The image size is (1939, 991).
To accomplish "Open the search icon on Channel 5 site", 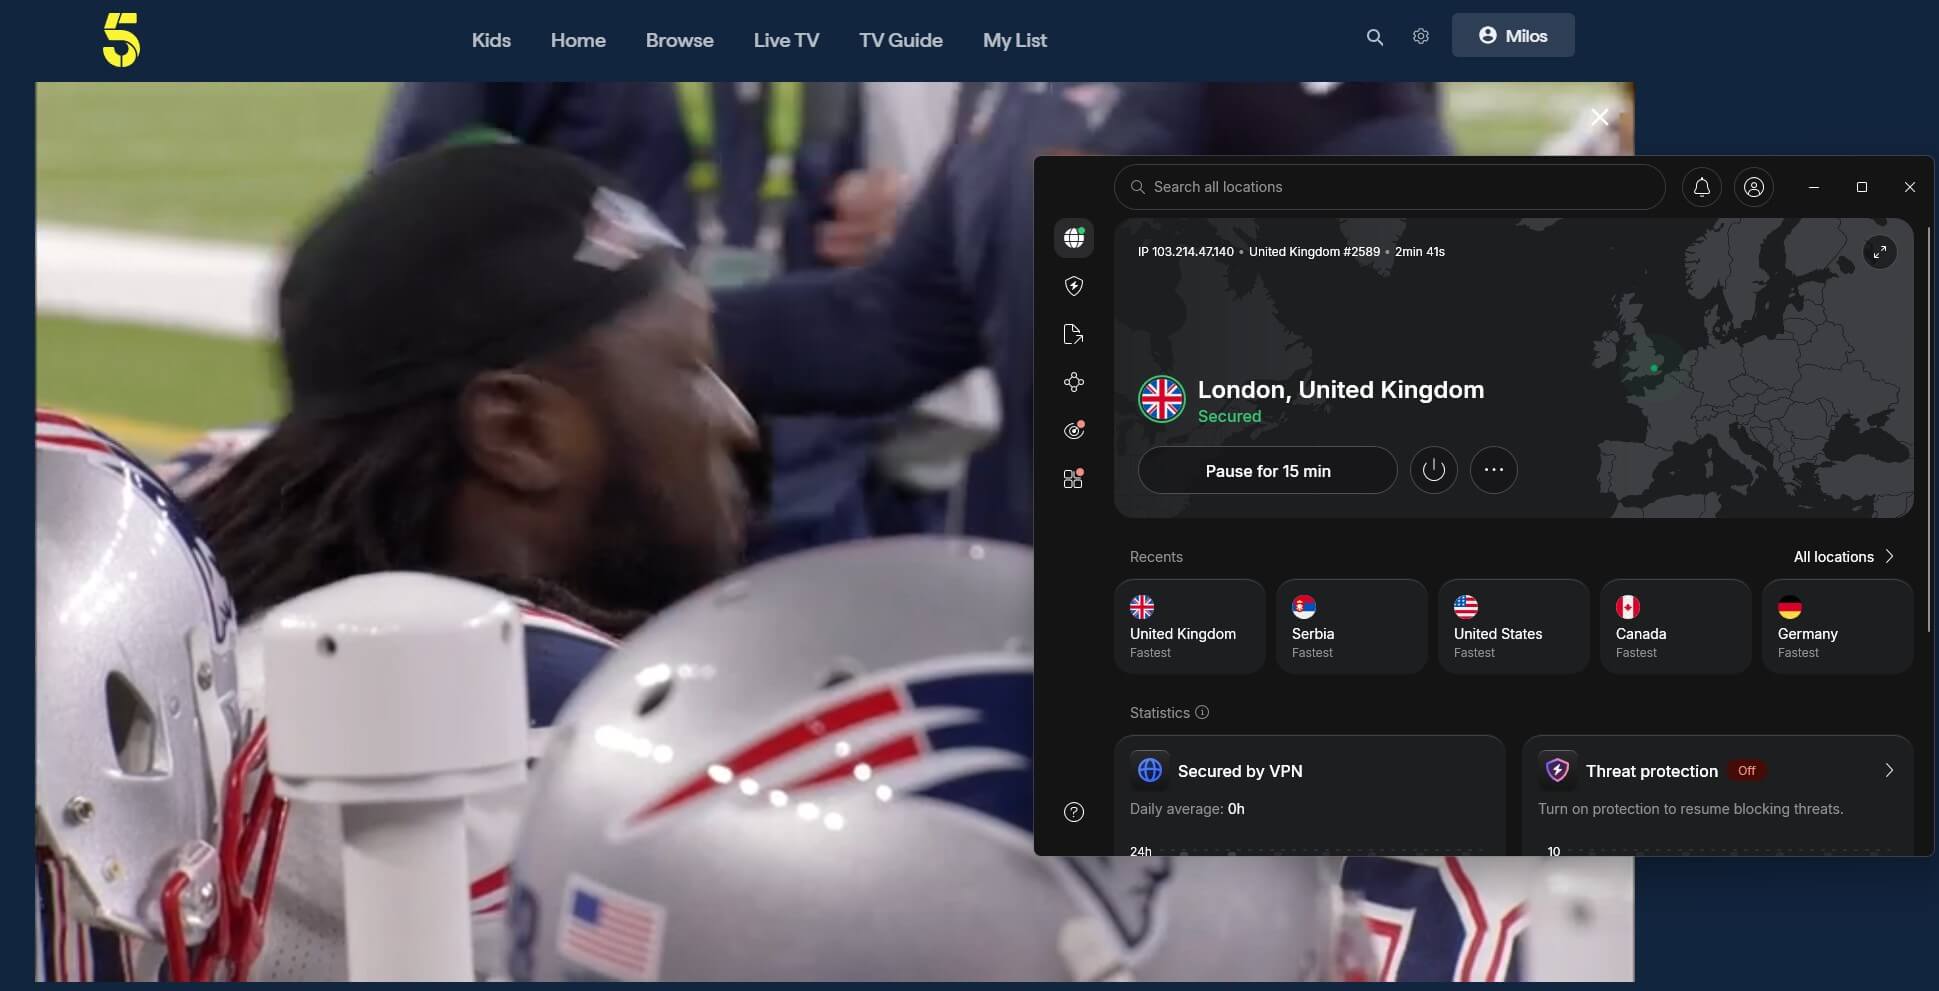I will pyautogui.click(x=1375, y=37).
